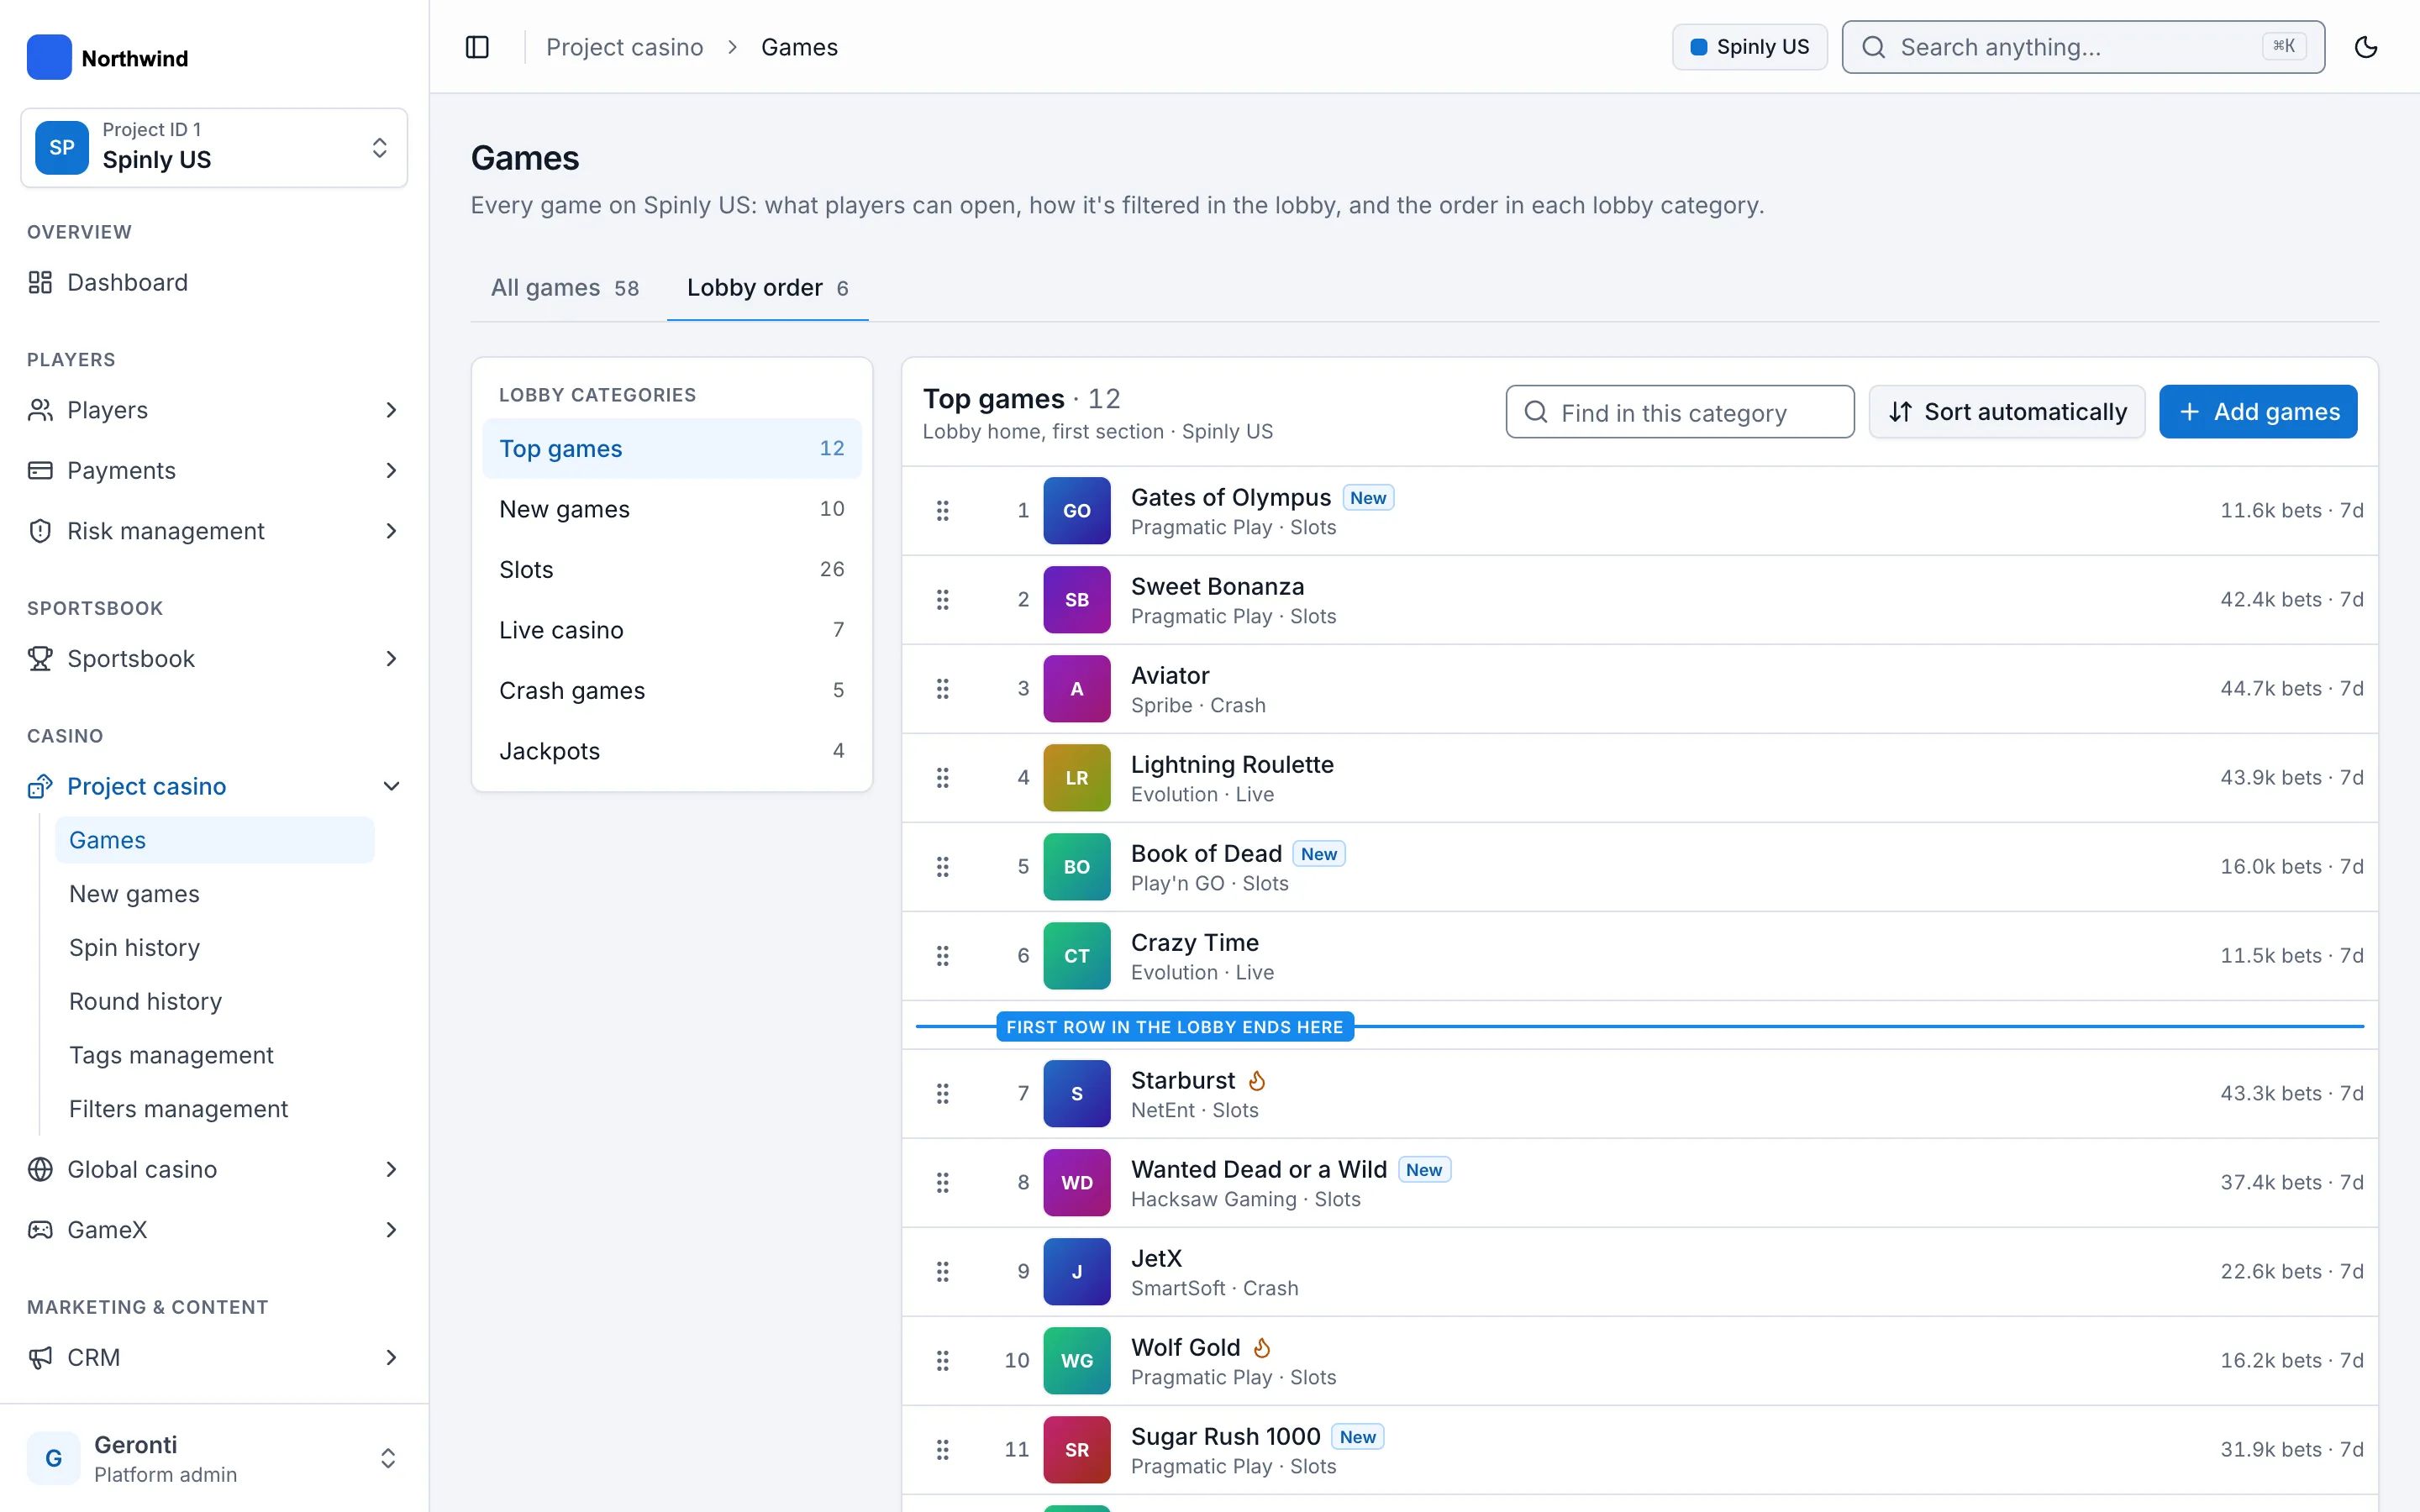Open the Spinly US project switcher
The image size is (2420, 1512).
[x=214, y=148]
